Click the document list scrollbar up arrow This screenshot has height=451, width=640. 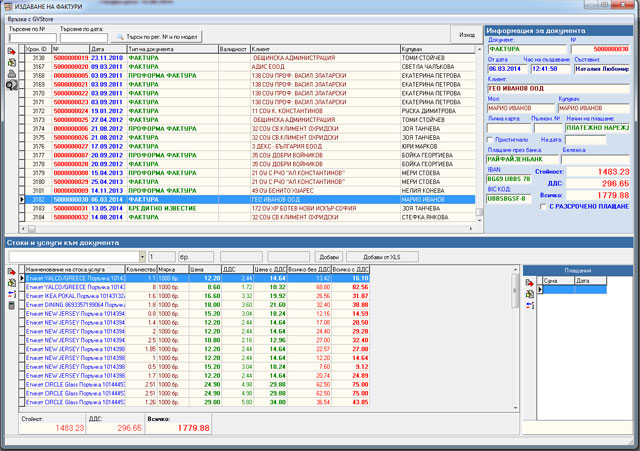click(x=480, y=49)
